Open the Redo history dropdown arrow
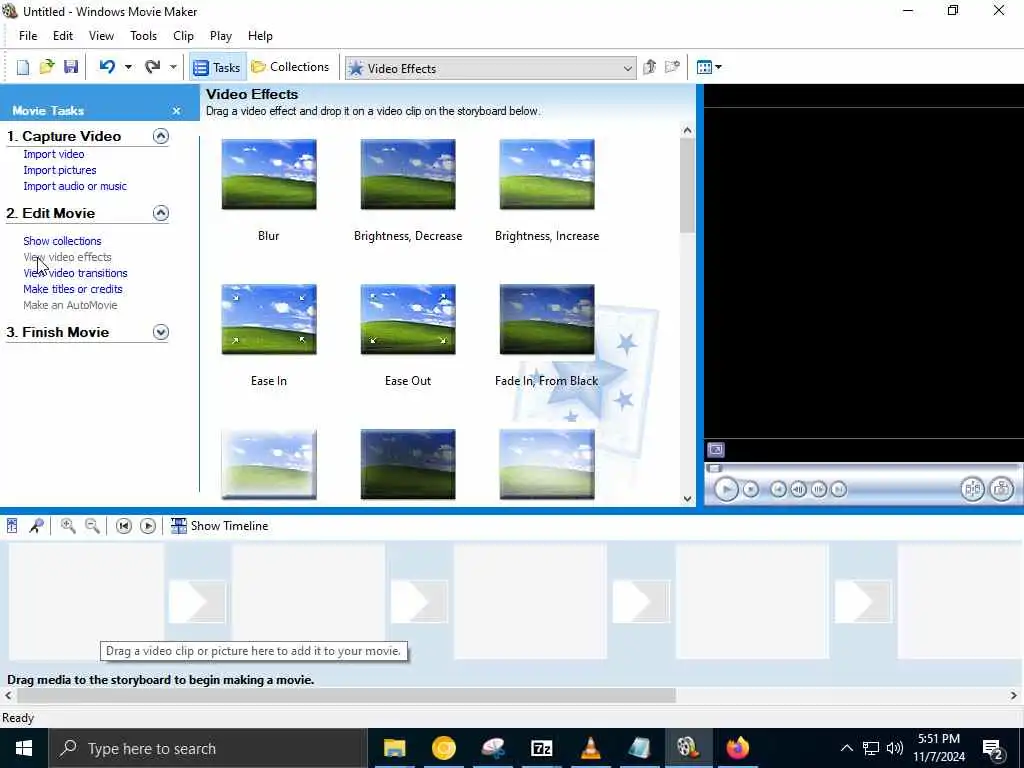The height and width of the screenshot is (768, 1024). pos(173,67)
